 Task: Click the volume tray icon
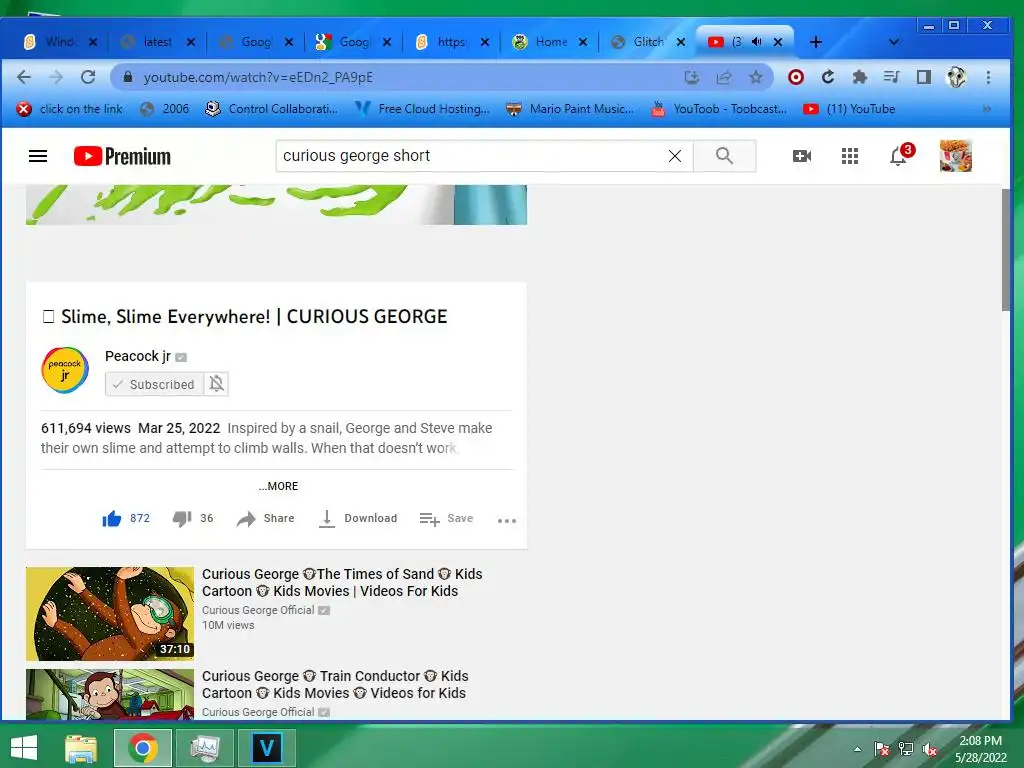[929, 749]
